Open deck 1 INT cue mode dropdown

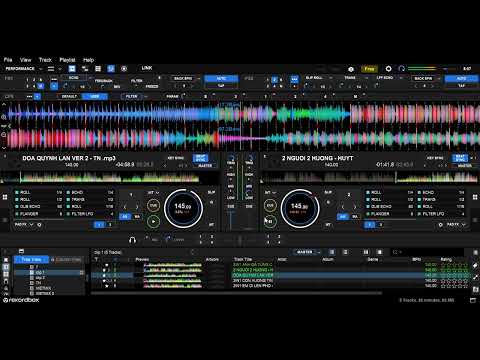[x=153, y=193]
